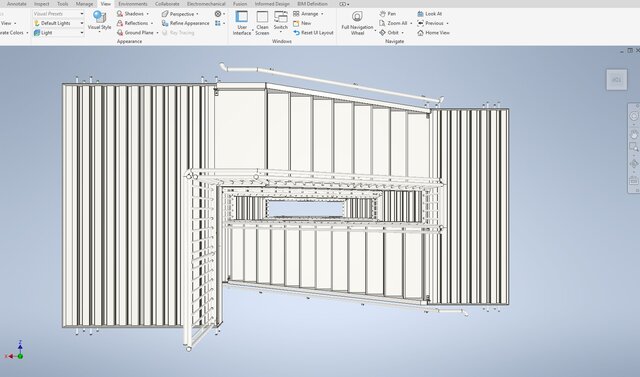Expand the Visual Style dropdown arrow
The width and height of the screenshot is (640, 377).
[100, 32]
